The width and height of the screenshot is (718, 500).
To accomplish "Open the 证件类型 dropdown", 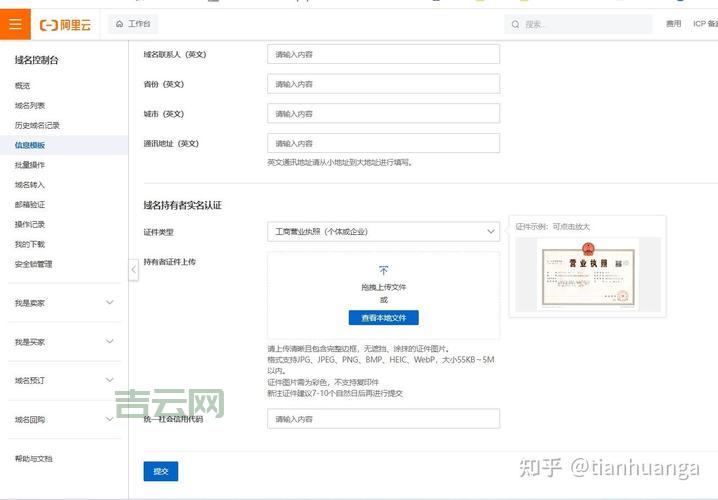I will [x=383, y=232].
